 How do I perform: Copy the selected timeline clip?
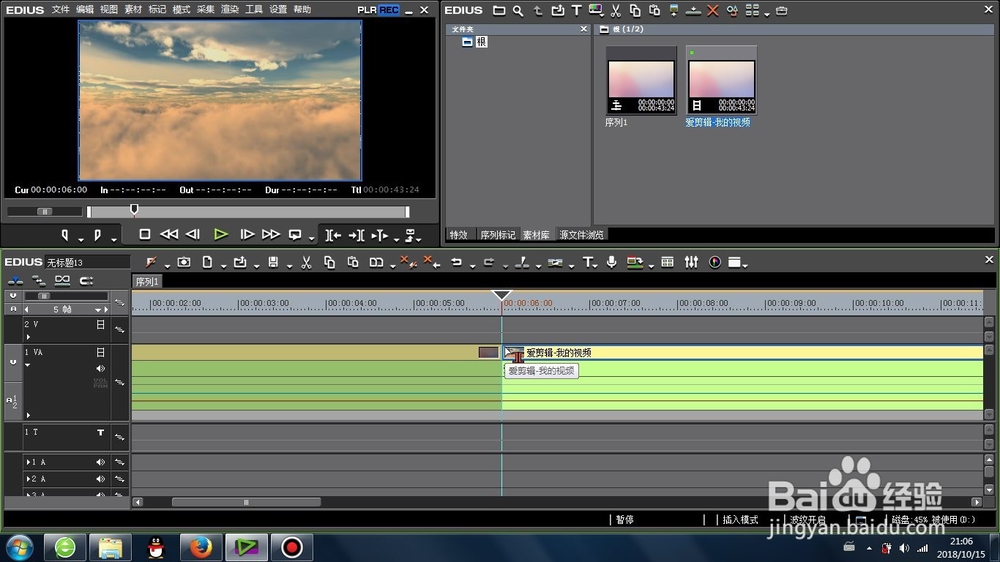[x=329, y=262]
